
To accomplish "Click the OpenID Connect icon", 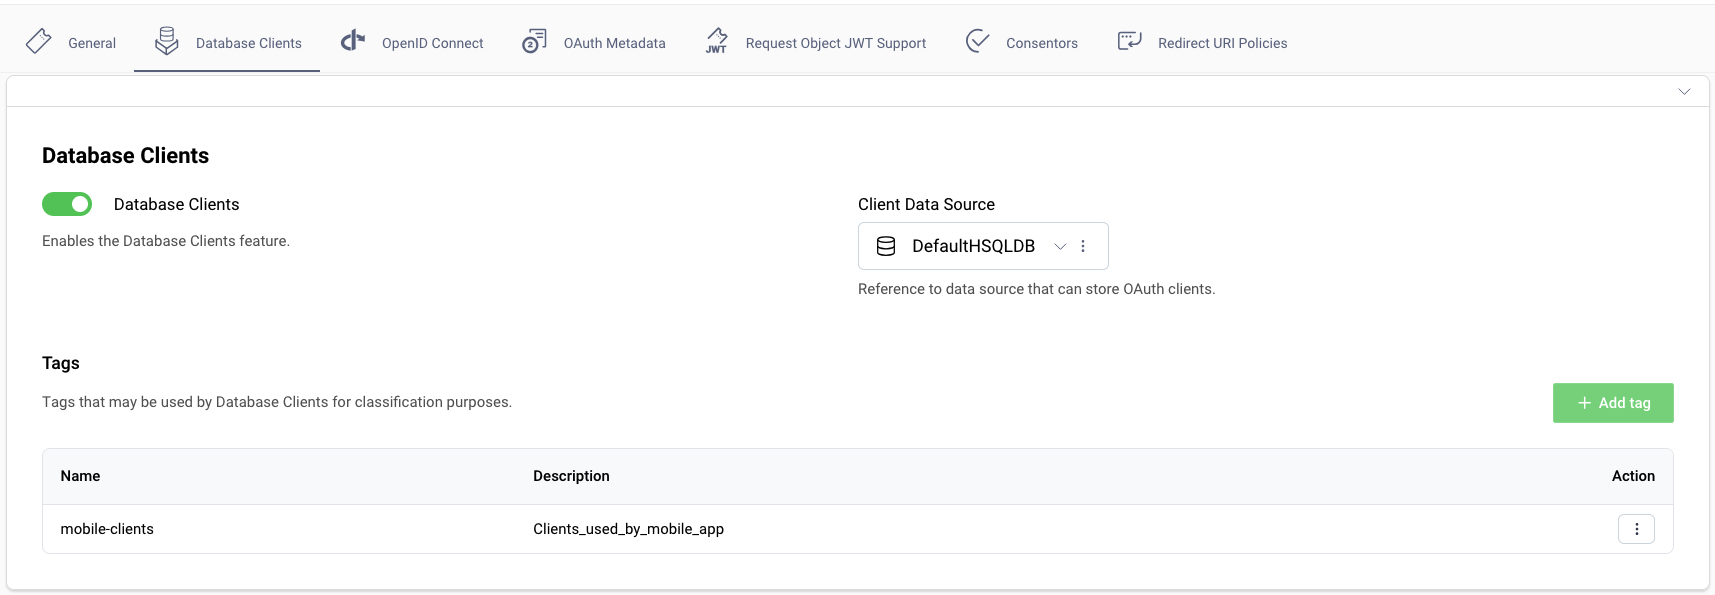I will tap(351, 41).
